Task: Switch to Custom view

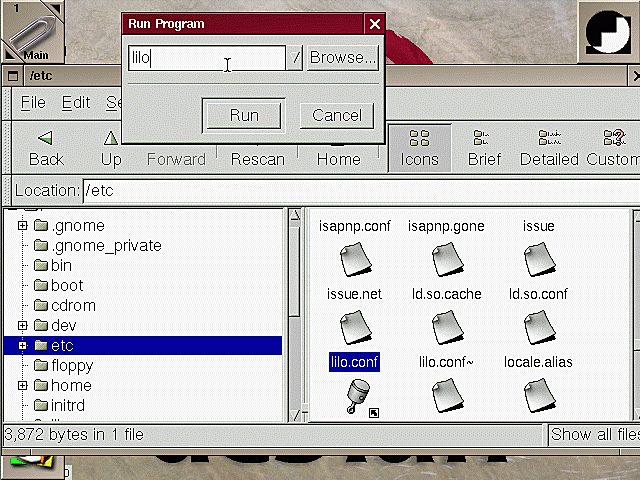Action: point(613,149)
